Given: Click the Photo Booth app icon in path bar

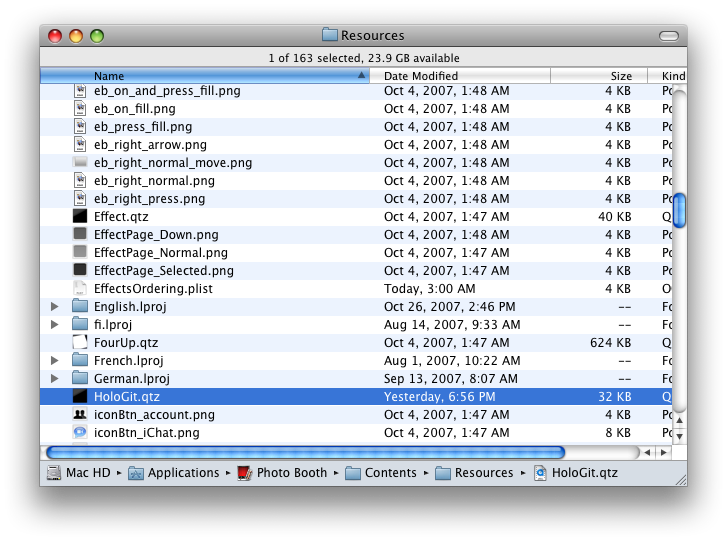Looking at the screenshot, I should pyautogui.click(x=245, y=473).
